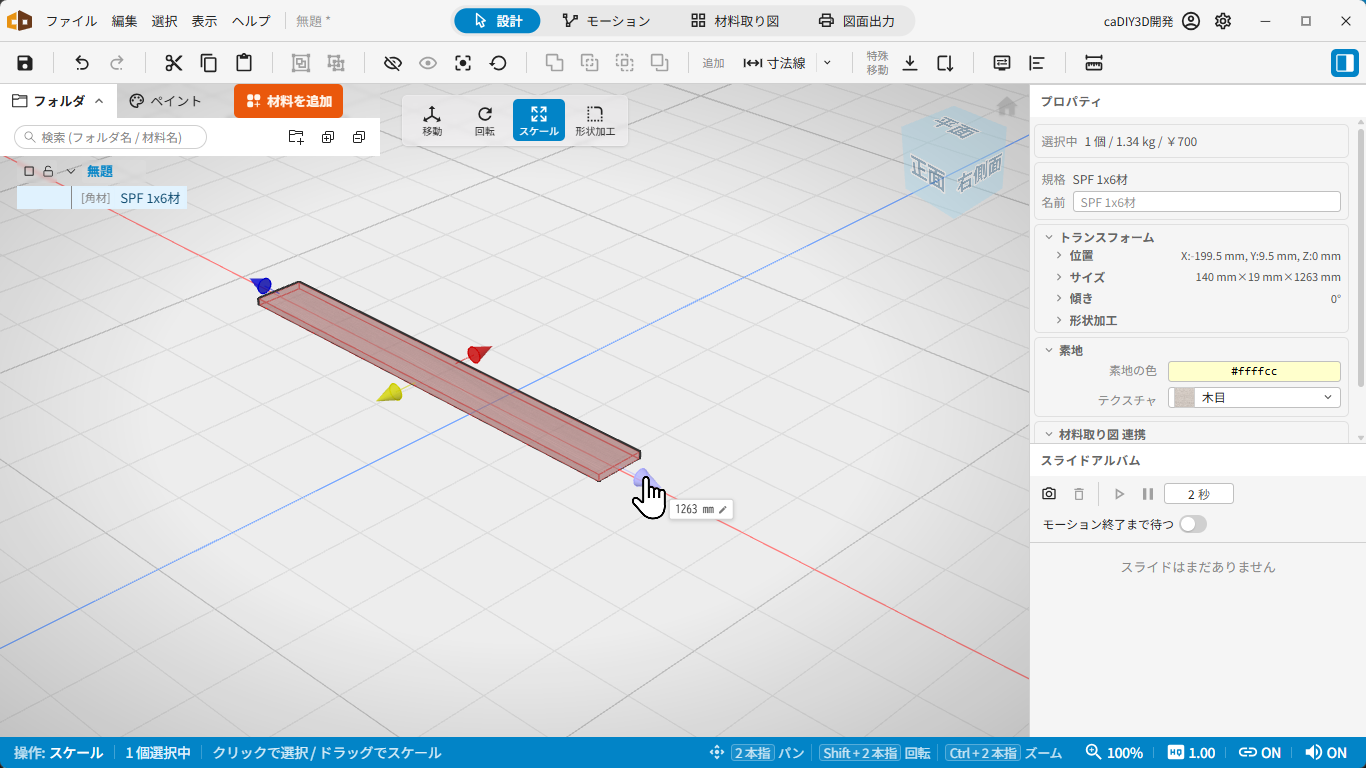This screenshot has height=768, width=1366.
Task: Click the 材料を追加 button
Action: [x=289, y=101]
